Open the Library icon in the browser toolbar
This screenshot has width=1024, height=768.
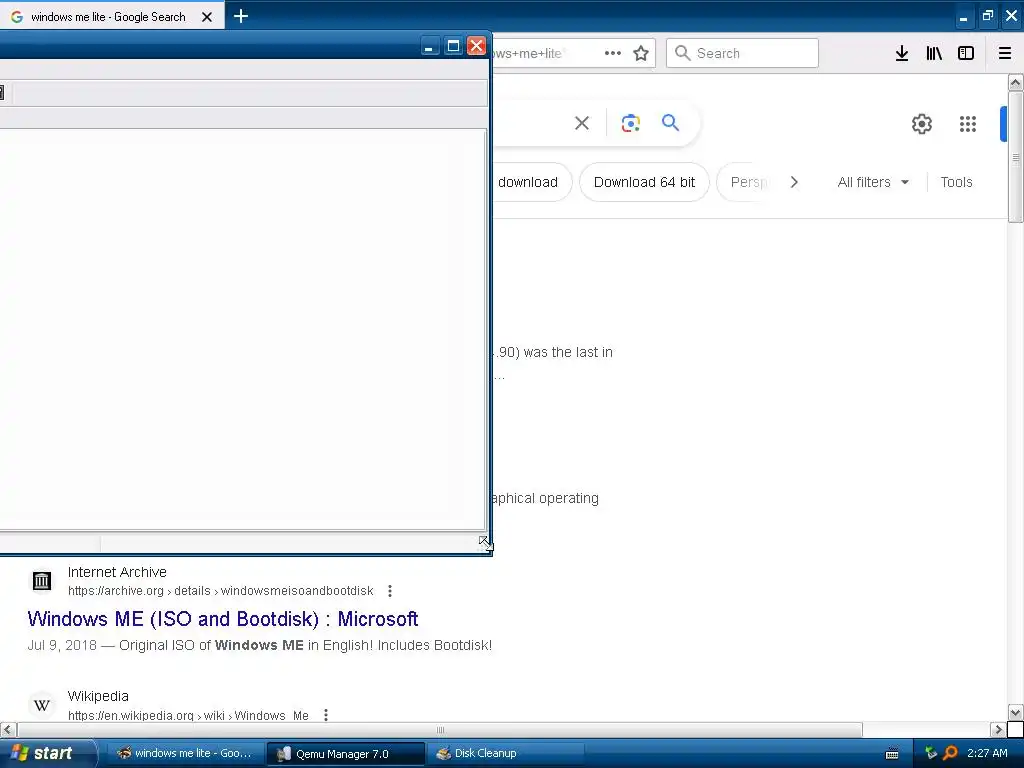934,53
